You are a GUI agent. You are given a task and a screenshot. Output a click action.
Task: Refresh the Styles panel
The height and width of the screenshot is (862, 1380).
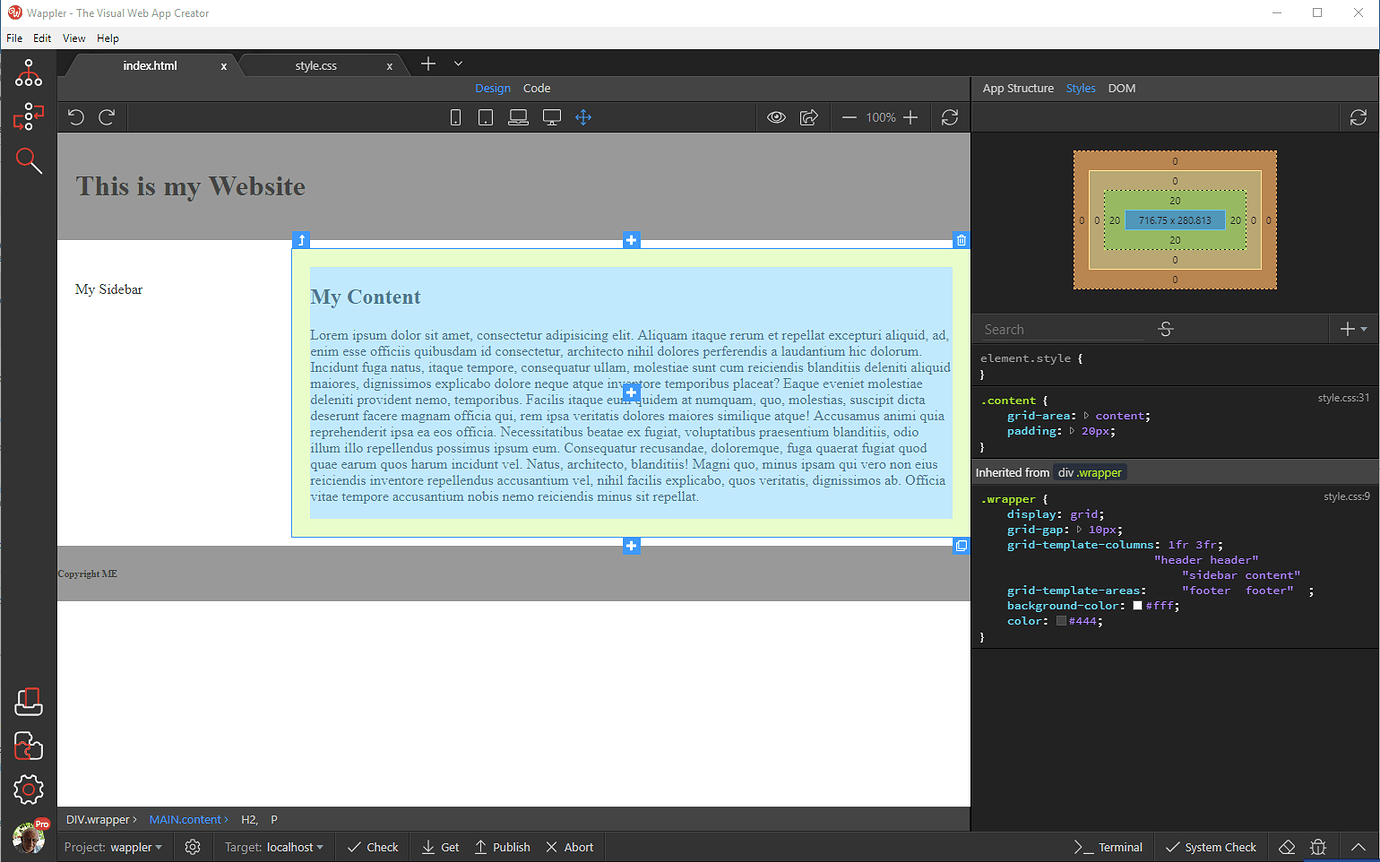[1358, 117]
